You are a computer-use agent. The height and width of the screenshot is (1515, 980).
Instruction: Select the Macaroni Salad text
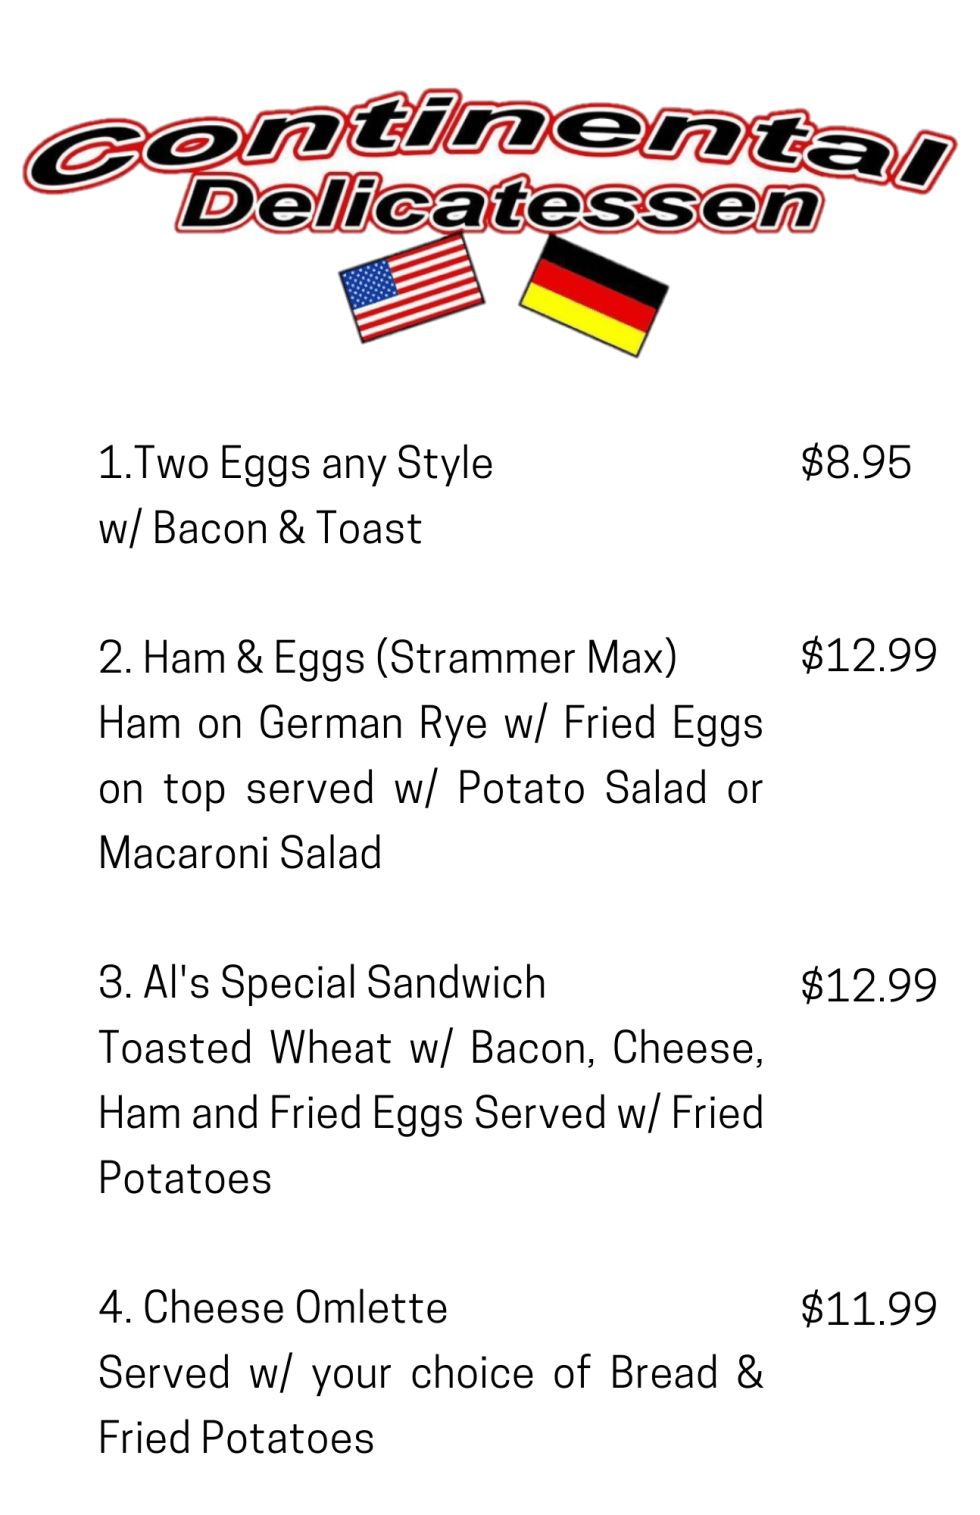240,853
